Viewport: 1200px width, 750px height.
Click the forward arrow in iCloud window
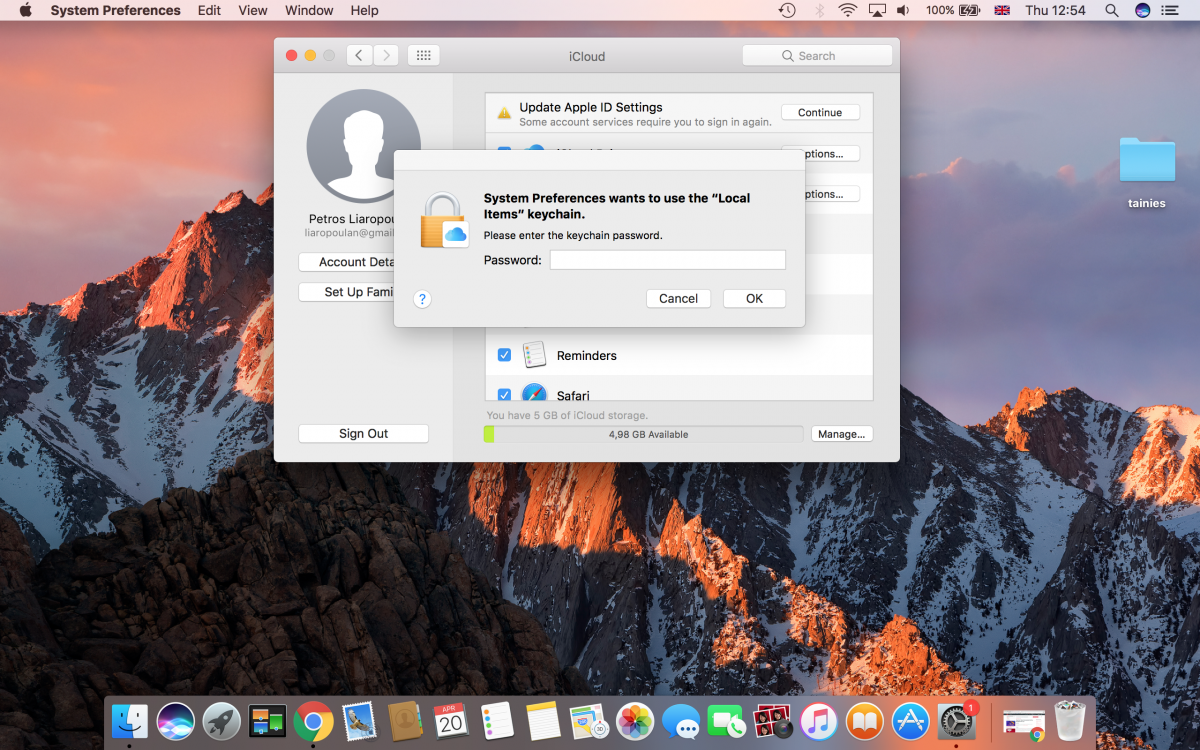[x=386, y=56]
